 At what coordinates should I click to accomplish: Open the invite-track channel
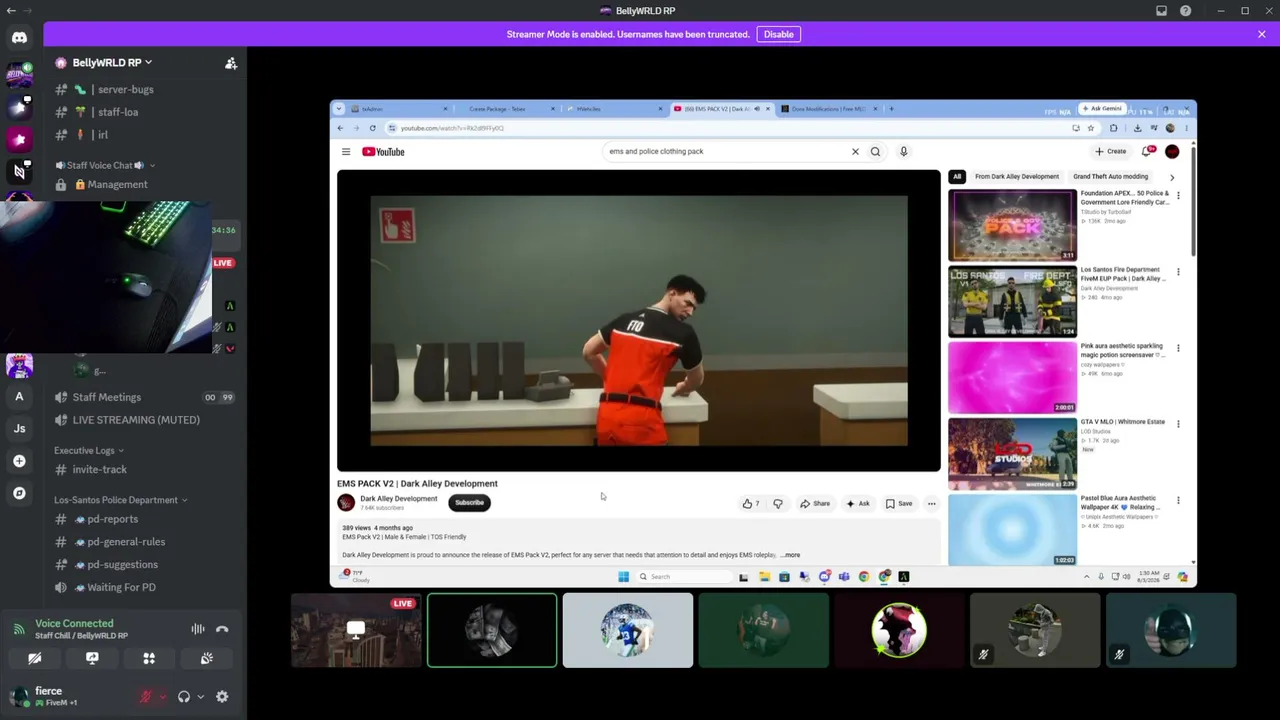[145, 469]
